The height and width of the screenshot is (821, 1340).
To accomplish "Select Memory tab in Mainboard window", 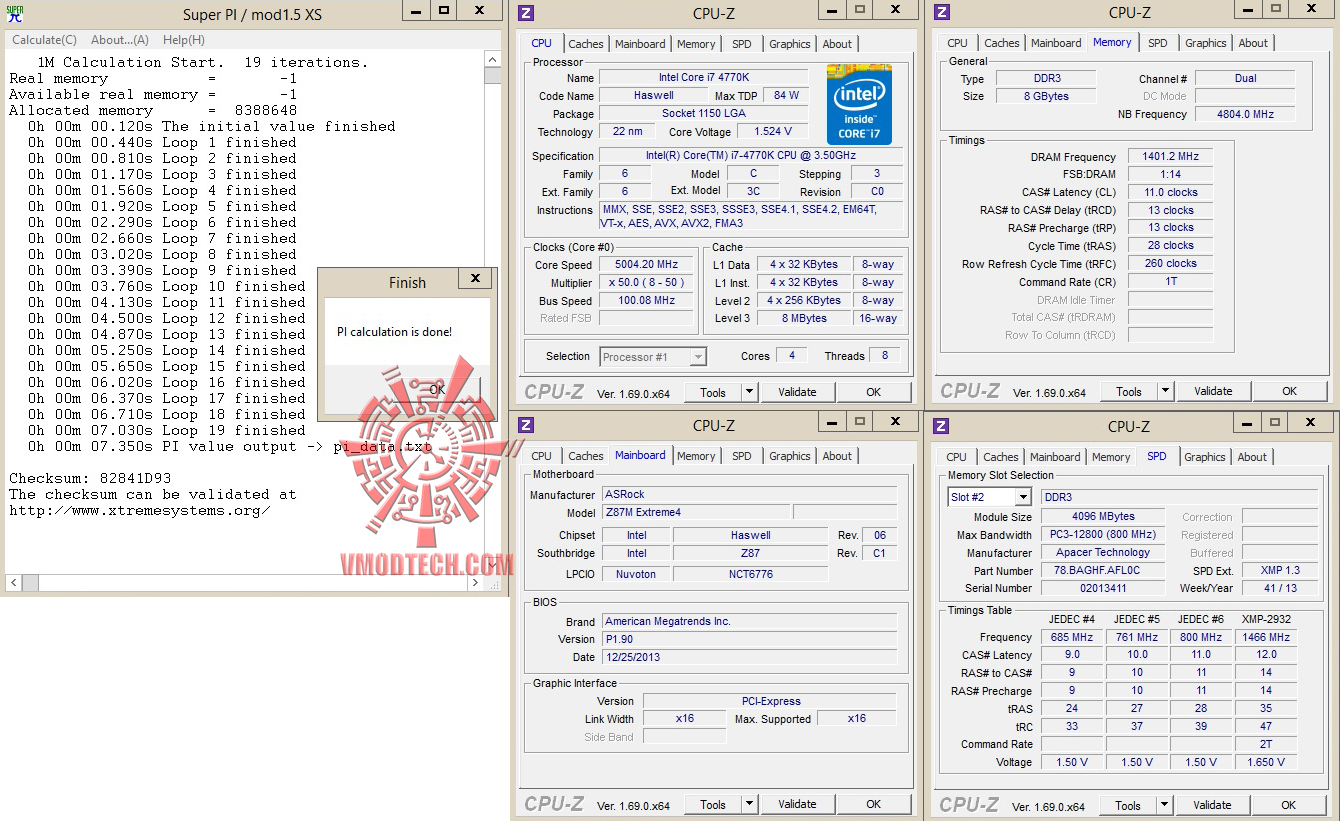I will click(696, 456).
